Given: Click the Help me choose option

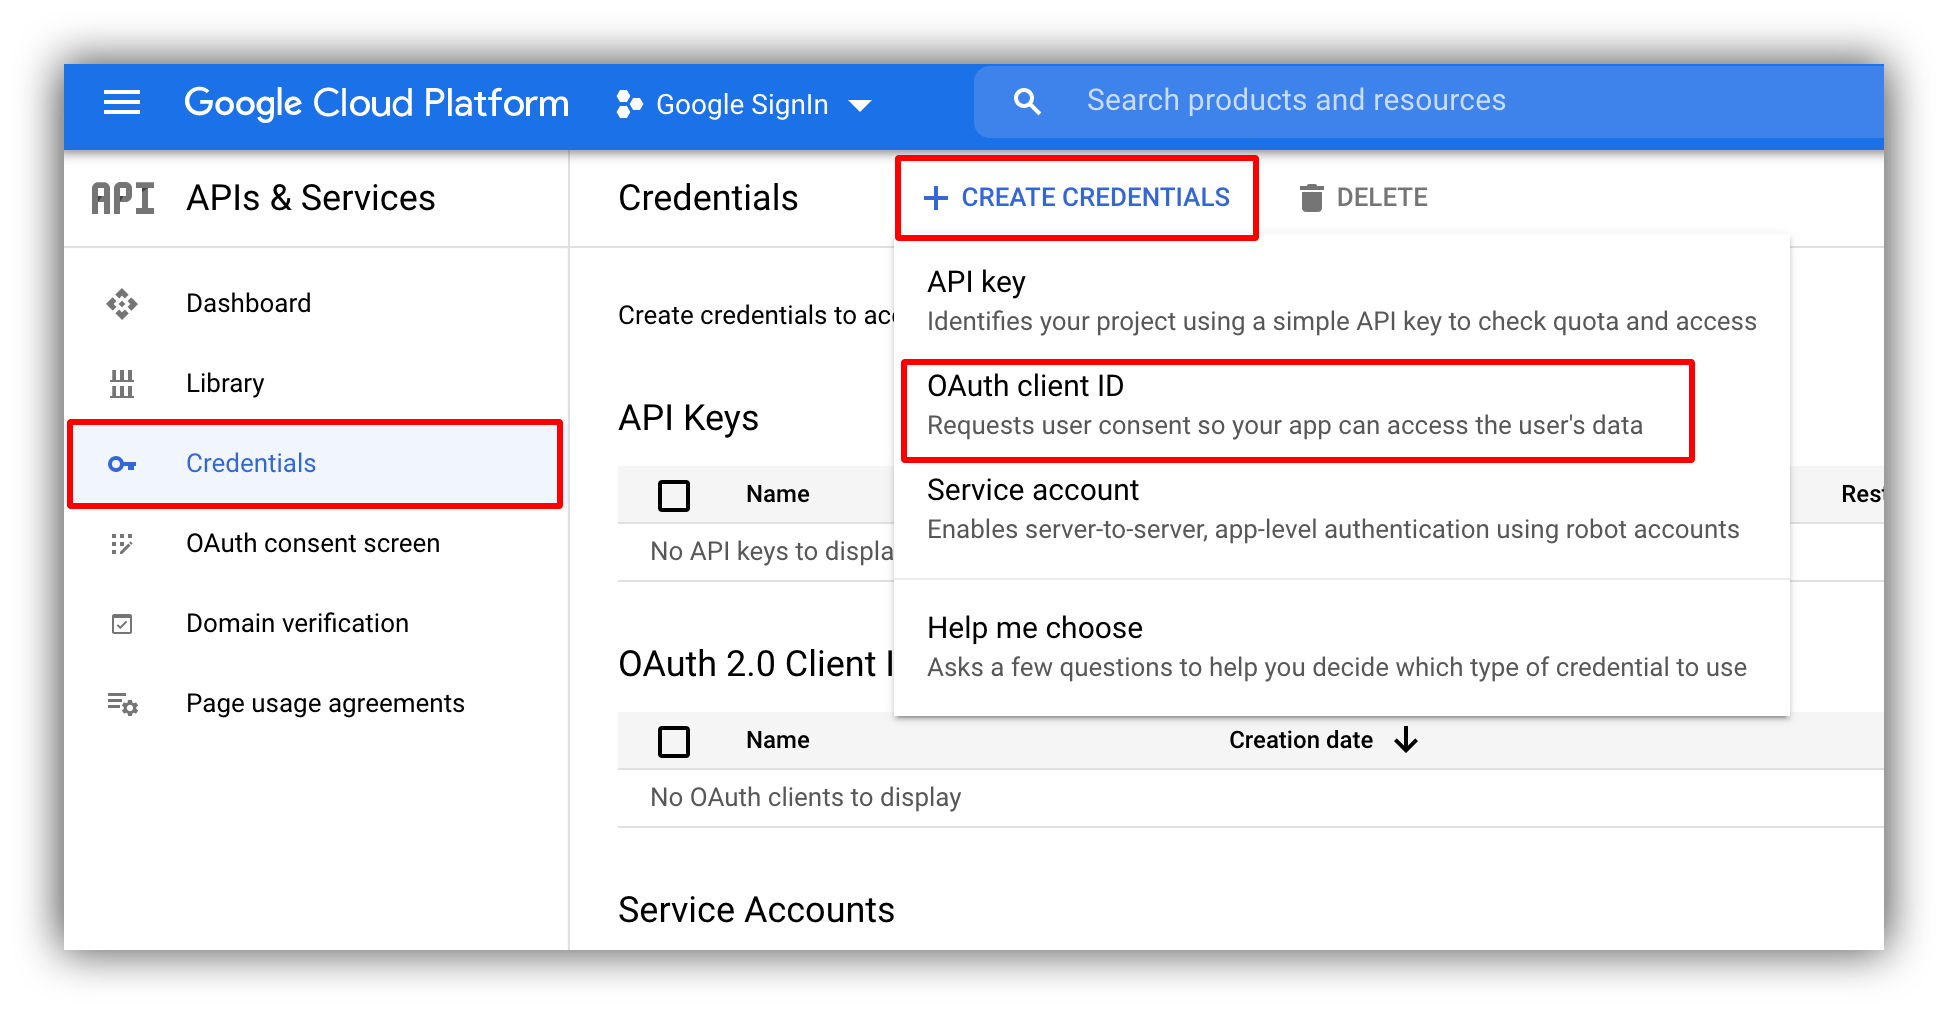Looking at the screenshot, I should pos(1035,628).
